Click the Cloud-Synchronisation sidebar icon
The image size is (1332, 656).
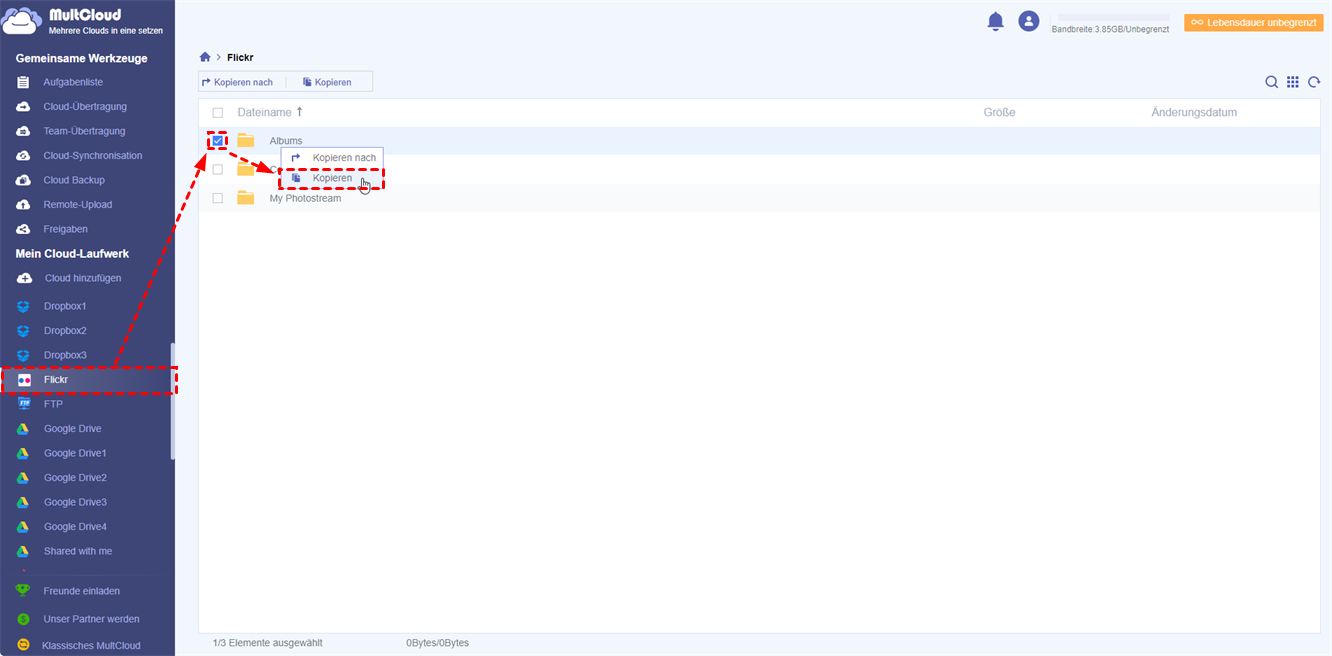[23, 156]
